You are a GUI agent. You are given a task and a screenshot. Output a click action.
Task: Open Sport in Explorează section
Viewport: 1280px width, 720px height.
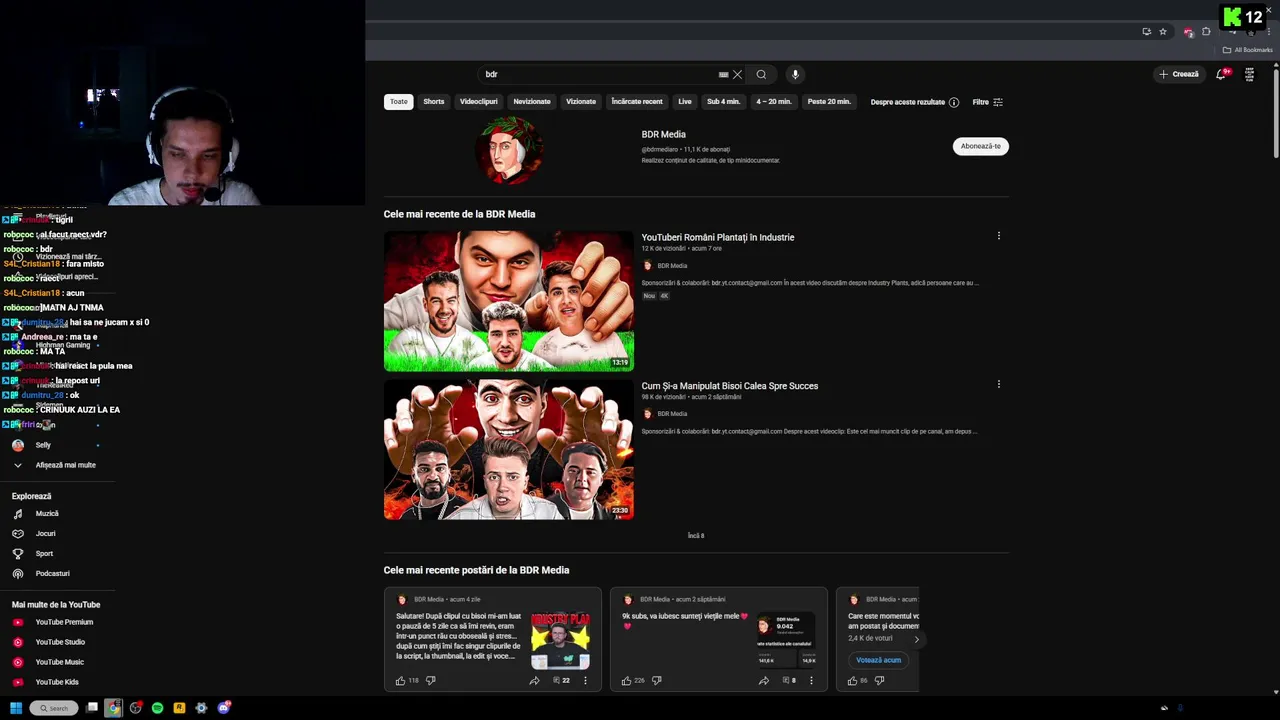coord(45,554)
